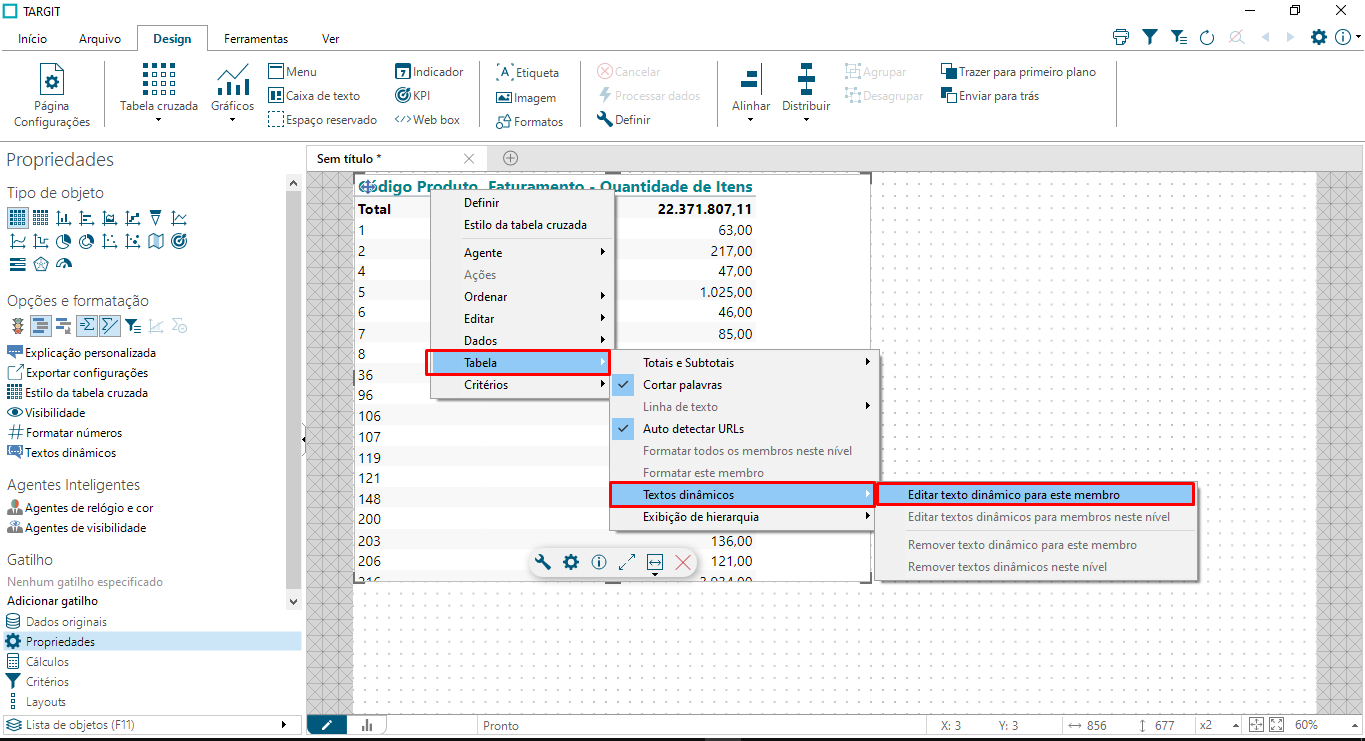Screen dimensions: 1365x741
Task: Open the Visibilidade eye option
Action: (x=46, y=413)
